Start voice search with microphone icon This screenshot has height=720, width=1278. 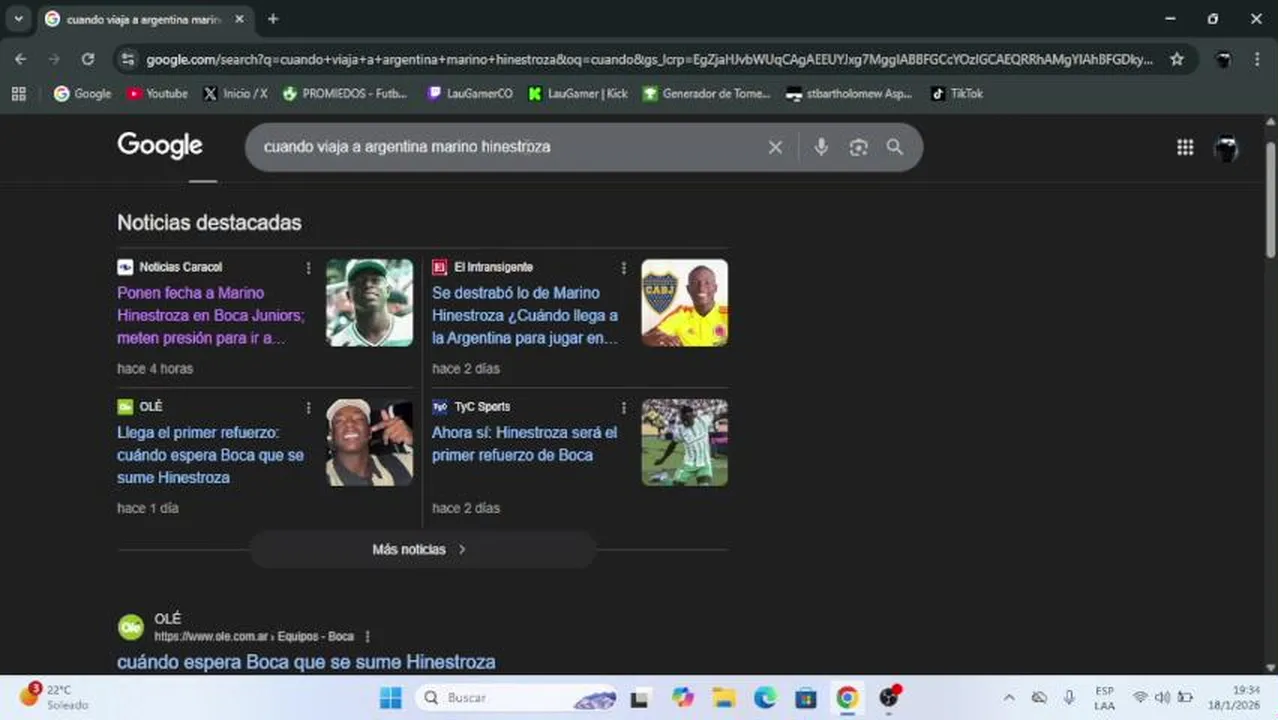pyautogui.click(x=821, y=147)
